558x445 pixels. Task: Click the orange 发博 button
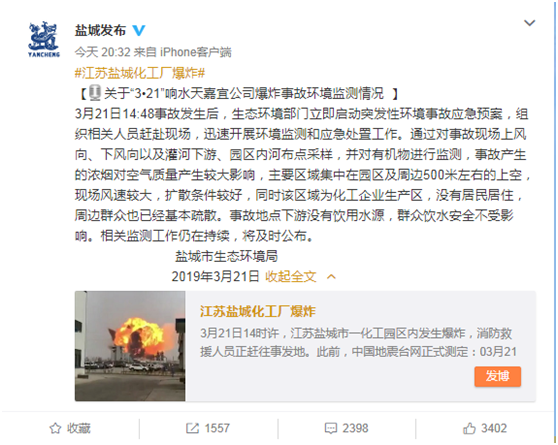pos(498,376)
